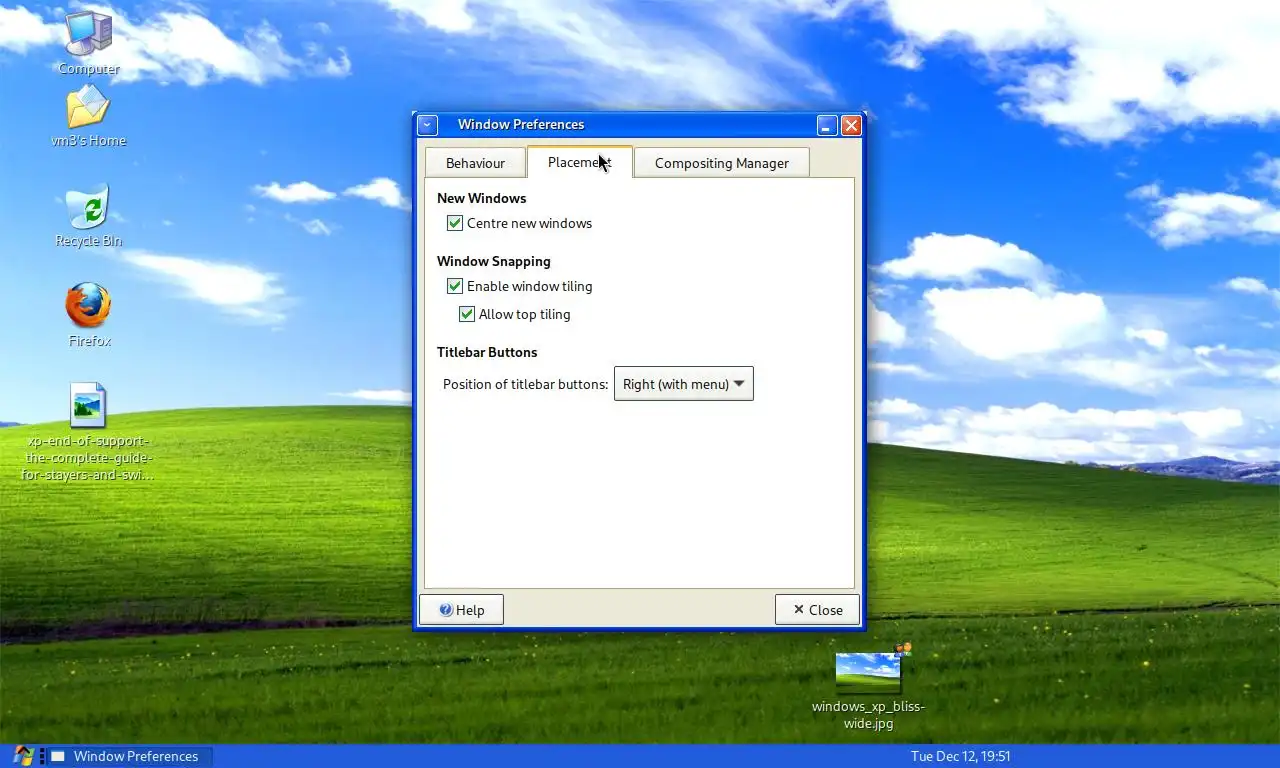The height and width of the screenshot is (768, 1280).
Task: Select the Recycle Bin desktop icon
Action: pyautogui.click(x=88, y=207)
